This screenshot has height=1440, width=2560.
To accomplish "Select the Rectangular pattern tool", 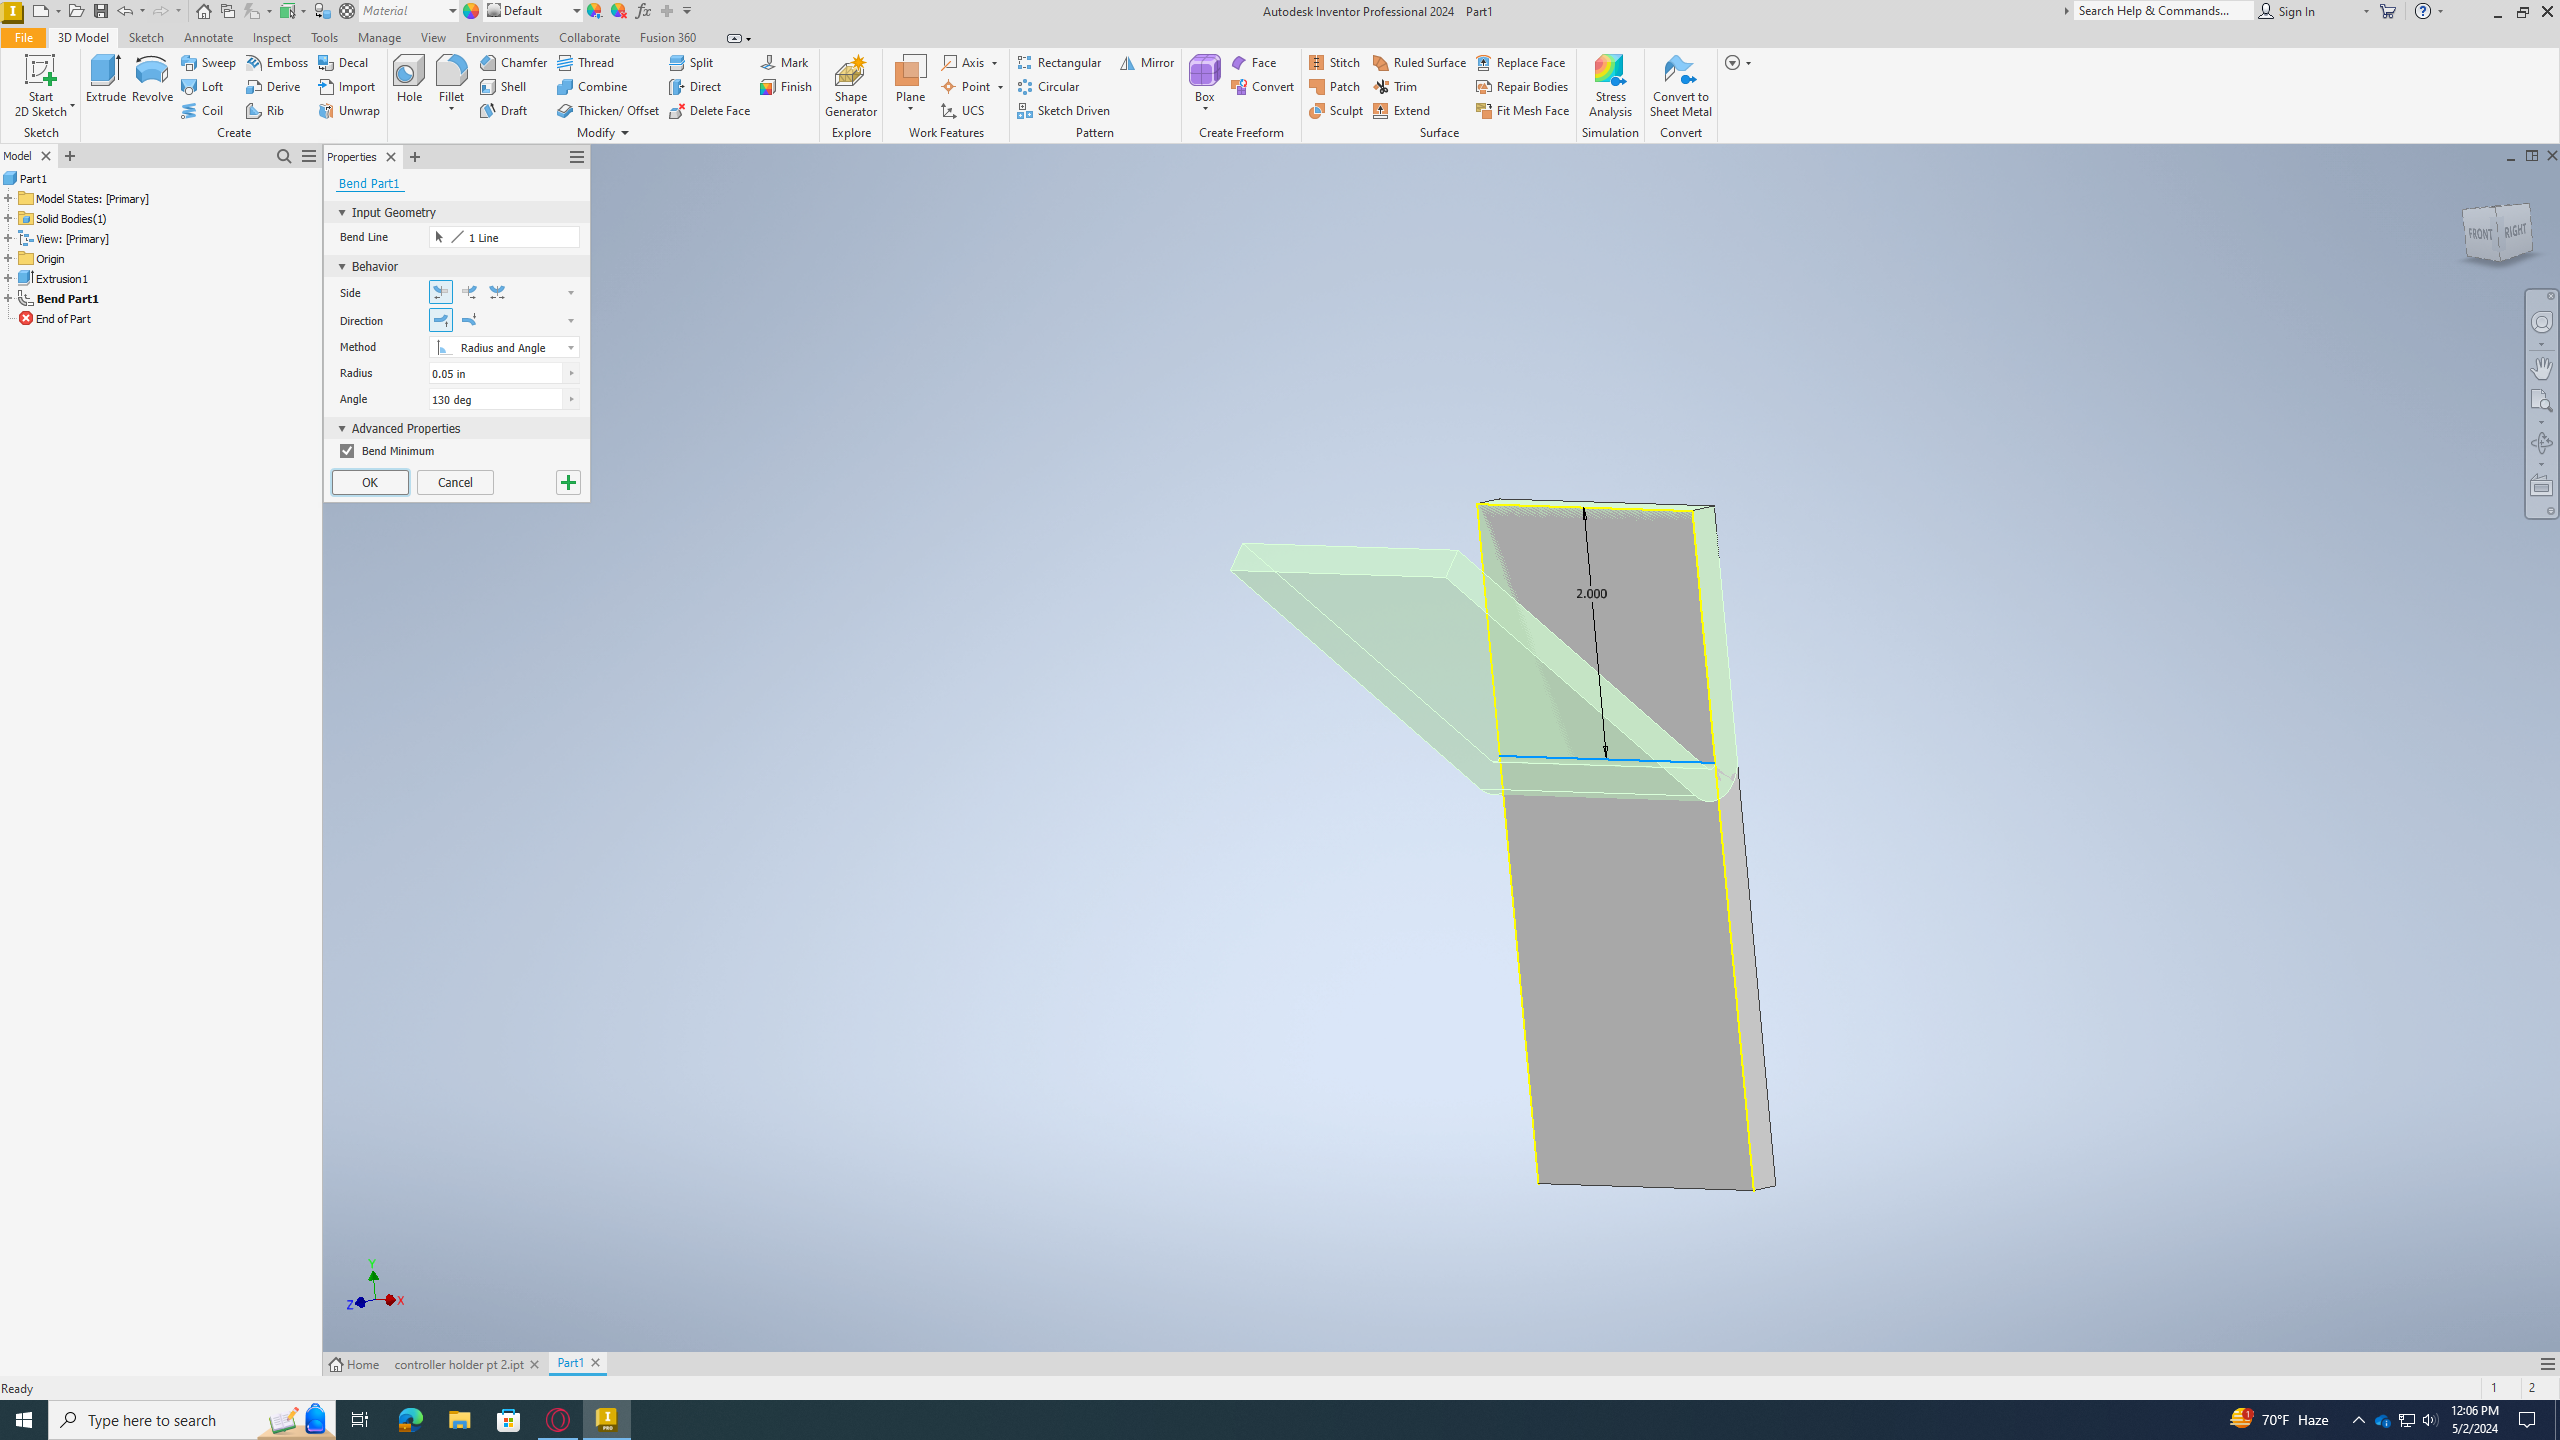I will point(1059,62).
